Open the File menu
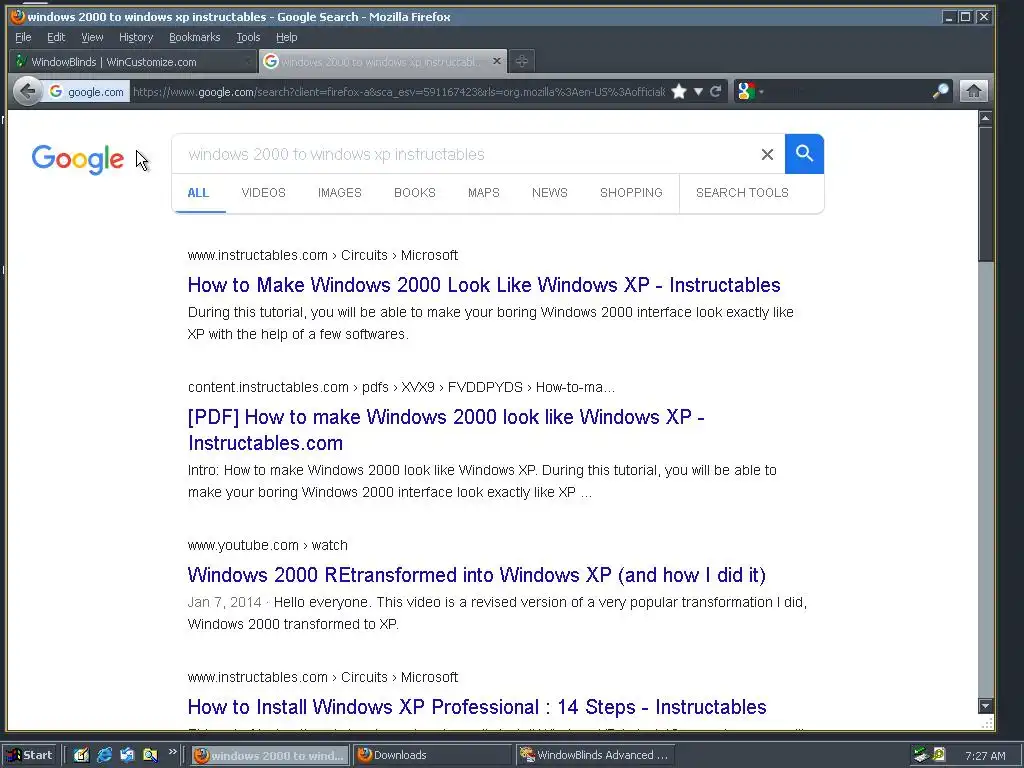The image size is (1024, 768). coord(23,37)
